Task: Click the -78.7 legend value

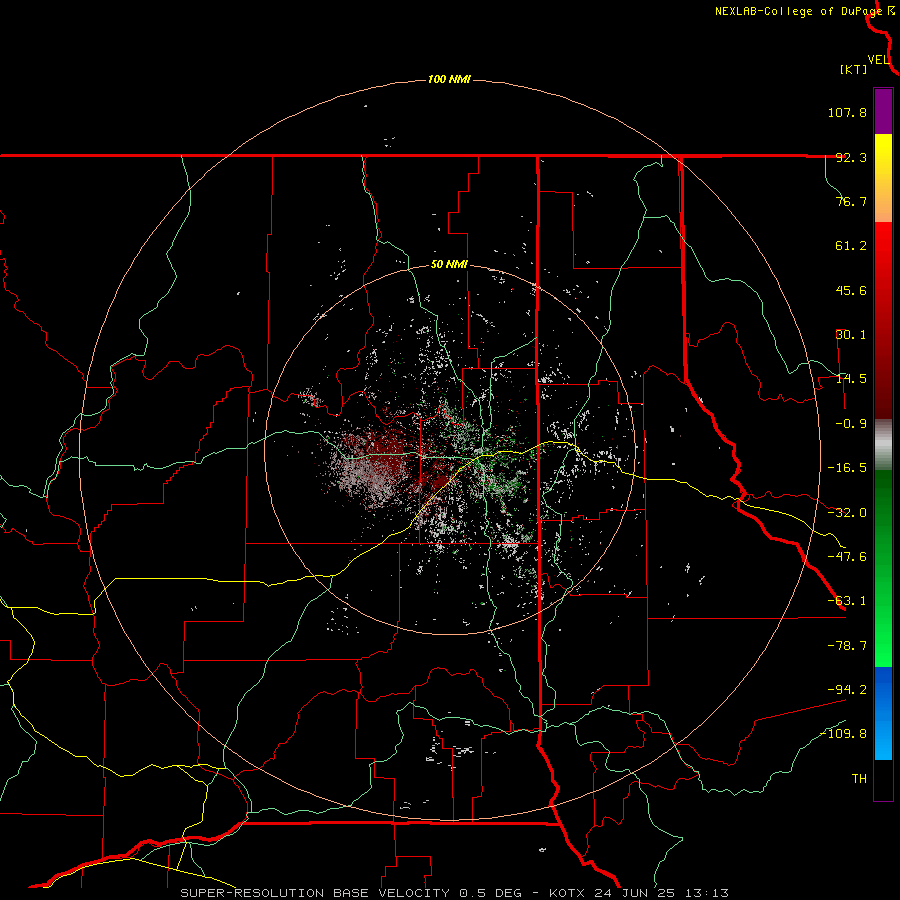Action: coord(847,646)
